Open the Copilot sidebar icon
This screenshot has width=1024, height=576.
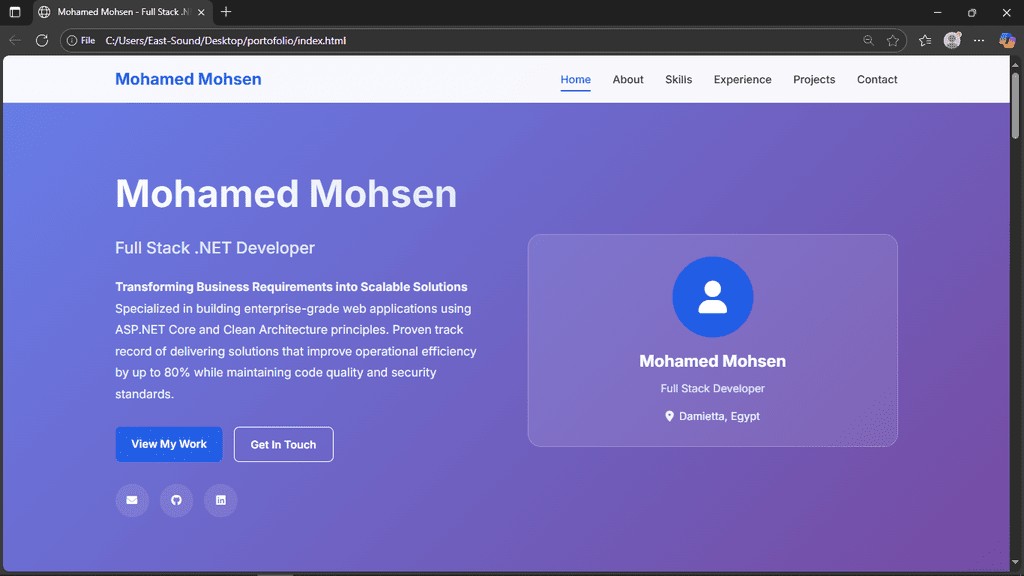click(1007, 40)
